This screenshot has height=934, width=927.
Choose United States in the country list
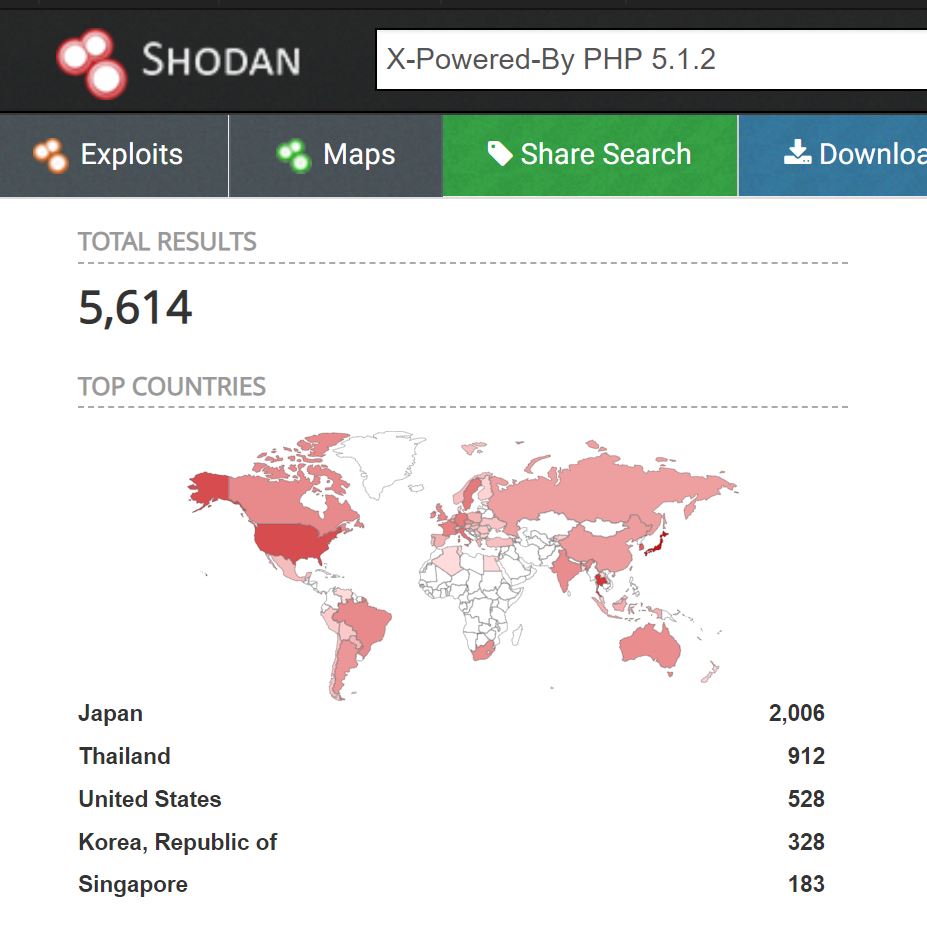pos(150,800)
